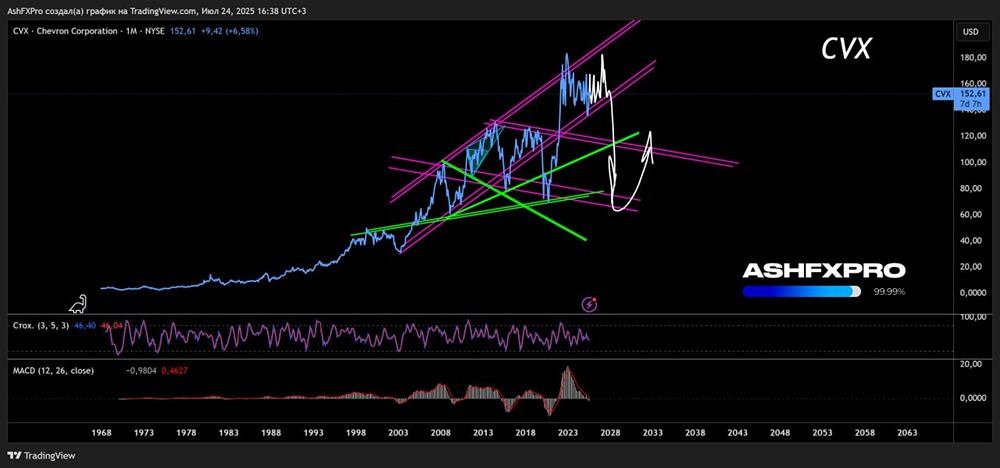Click the Stochastic red value 46,04

point(110,325)
